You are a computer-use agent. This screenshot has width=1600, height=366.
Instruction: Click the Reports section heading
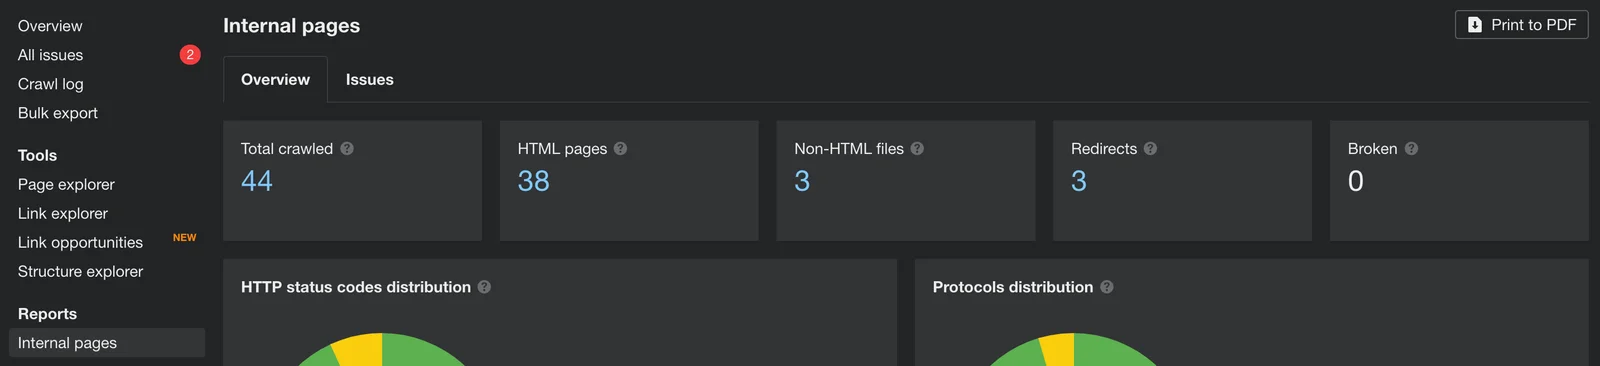click(47, 313)
